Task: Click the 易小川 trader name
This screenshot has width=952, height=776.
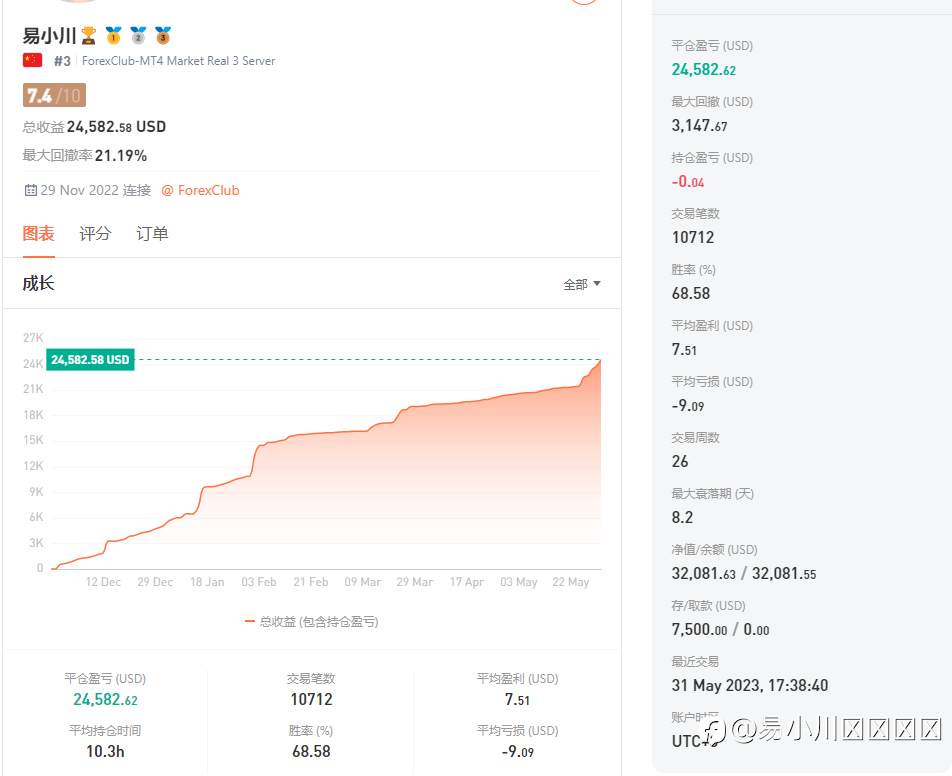Action: (49, 36)
